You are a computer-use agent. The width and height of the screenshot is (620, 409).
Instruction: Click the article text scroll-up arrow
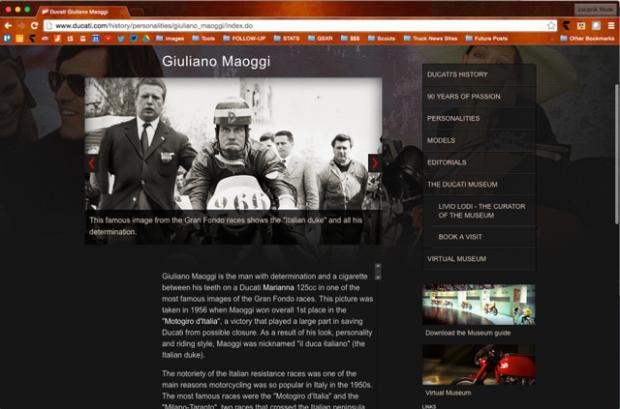[377, 267]
